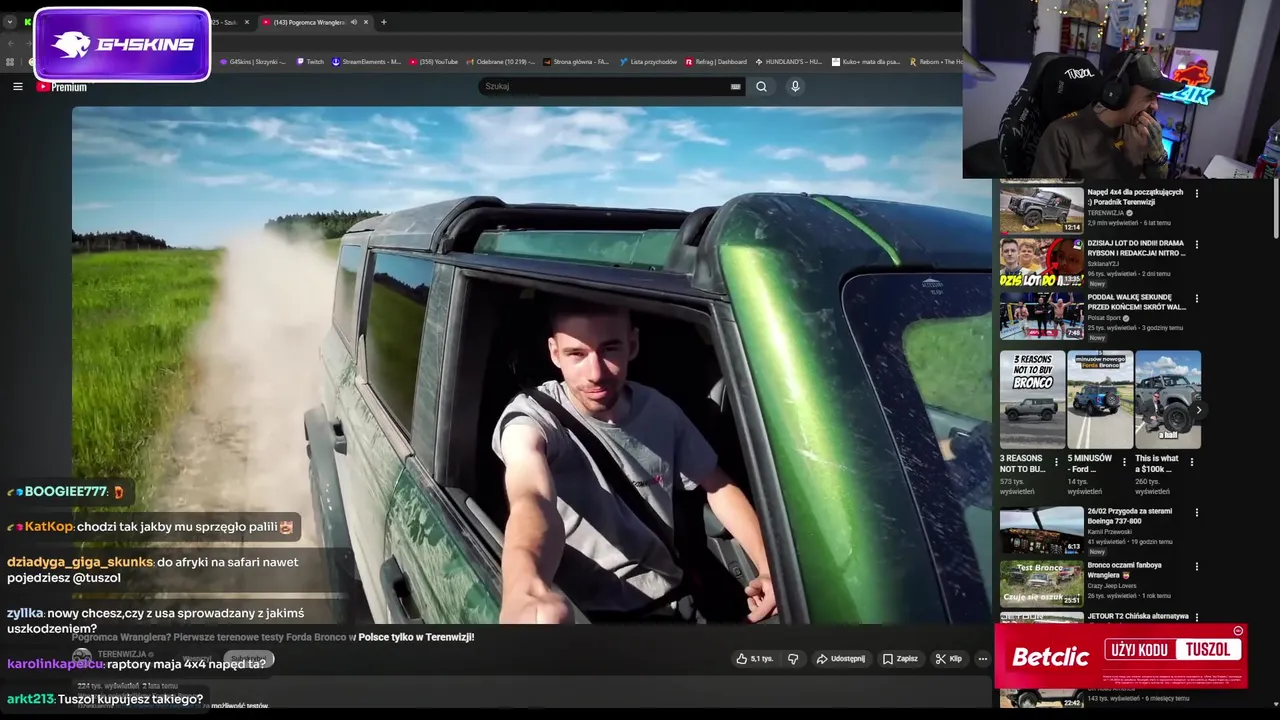Open the Twitch bookmark
Viewport: 1280px width, 720px height.
309,62
